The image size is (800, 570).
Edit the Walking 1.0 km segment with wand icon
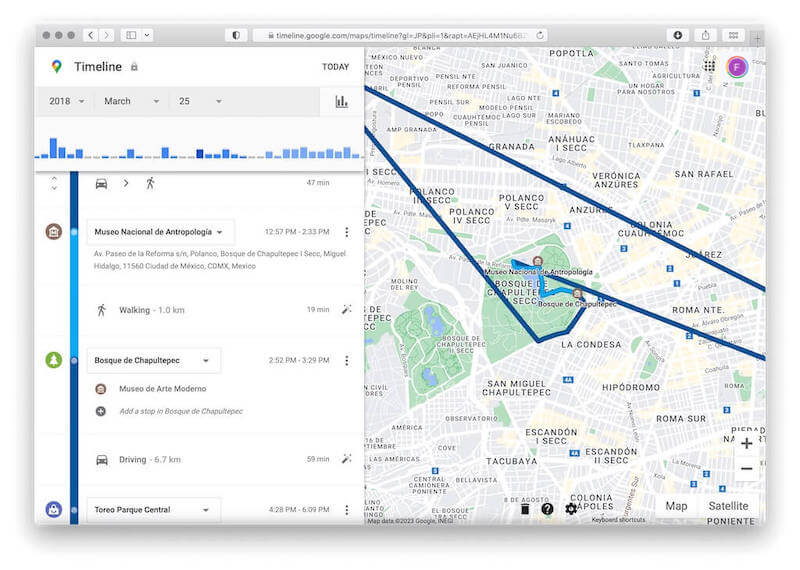pyautogui.click(x=347, y=309)
